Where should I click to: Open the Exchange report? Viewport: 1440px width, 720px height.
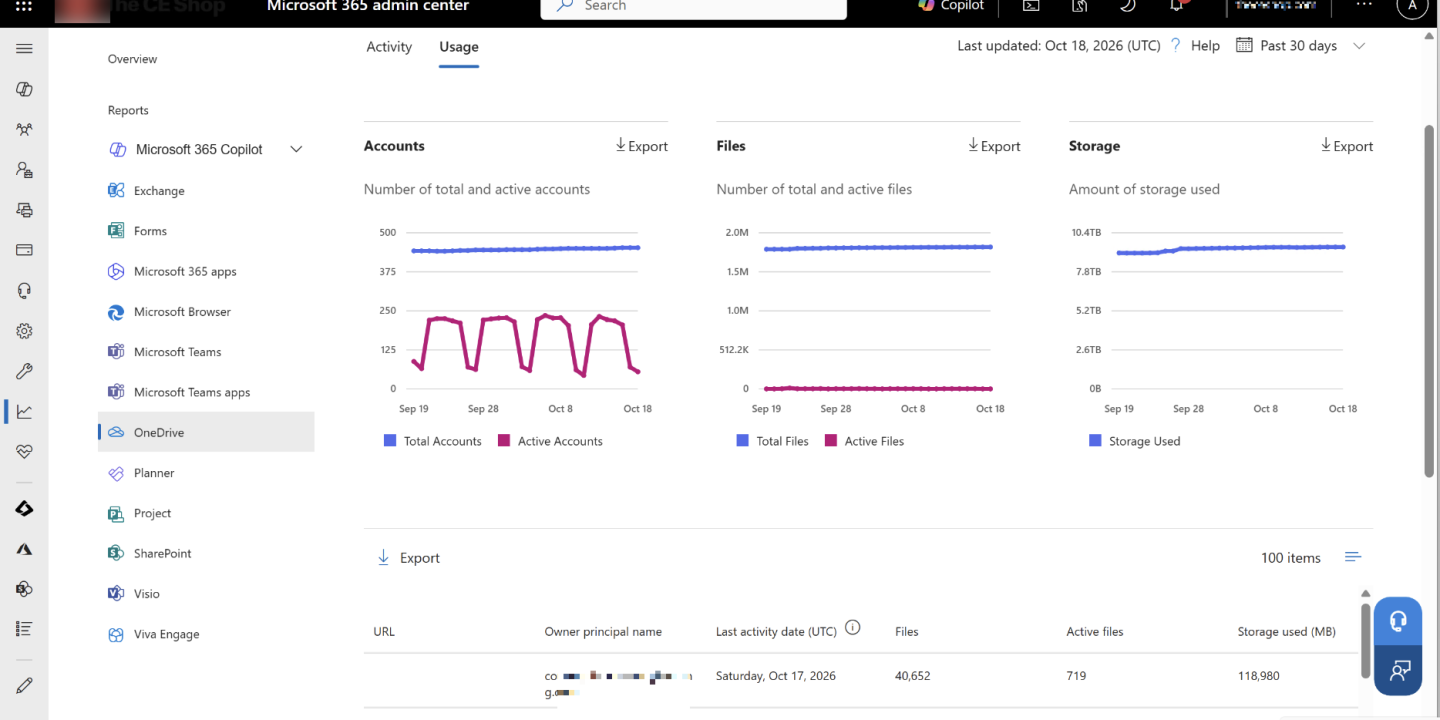[x=159, y=191]
